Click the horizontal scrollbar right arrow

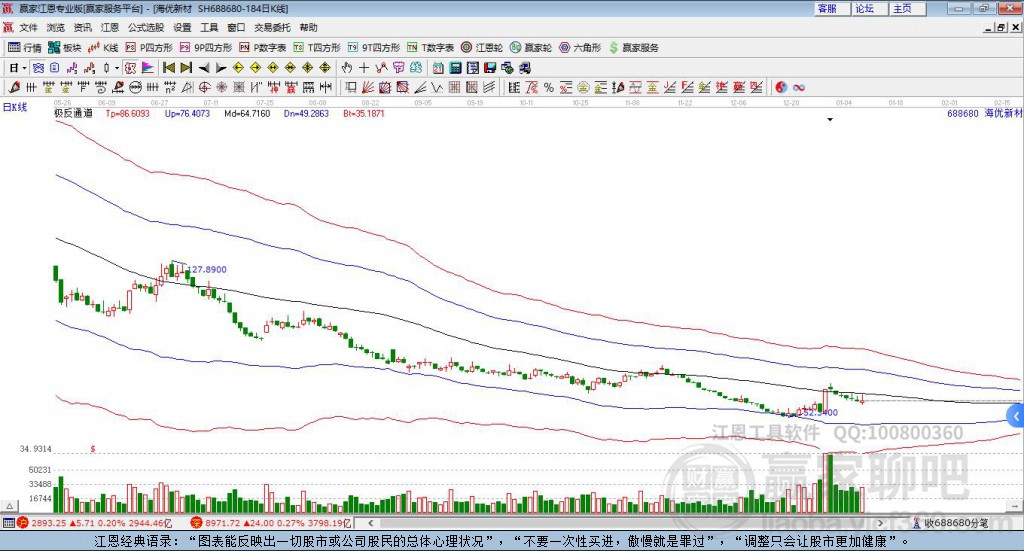(x=880, y=523)
